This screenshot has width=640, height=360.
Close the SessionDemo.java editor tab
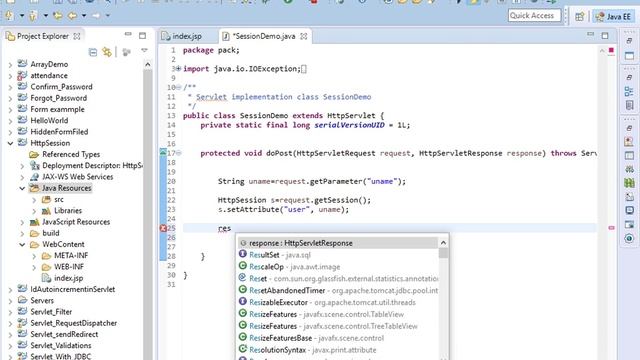tap(304, 36)
